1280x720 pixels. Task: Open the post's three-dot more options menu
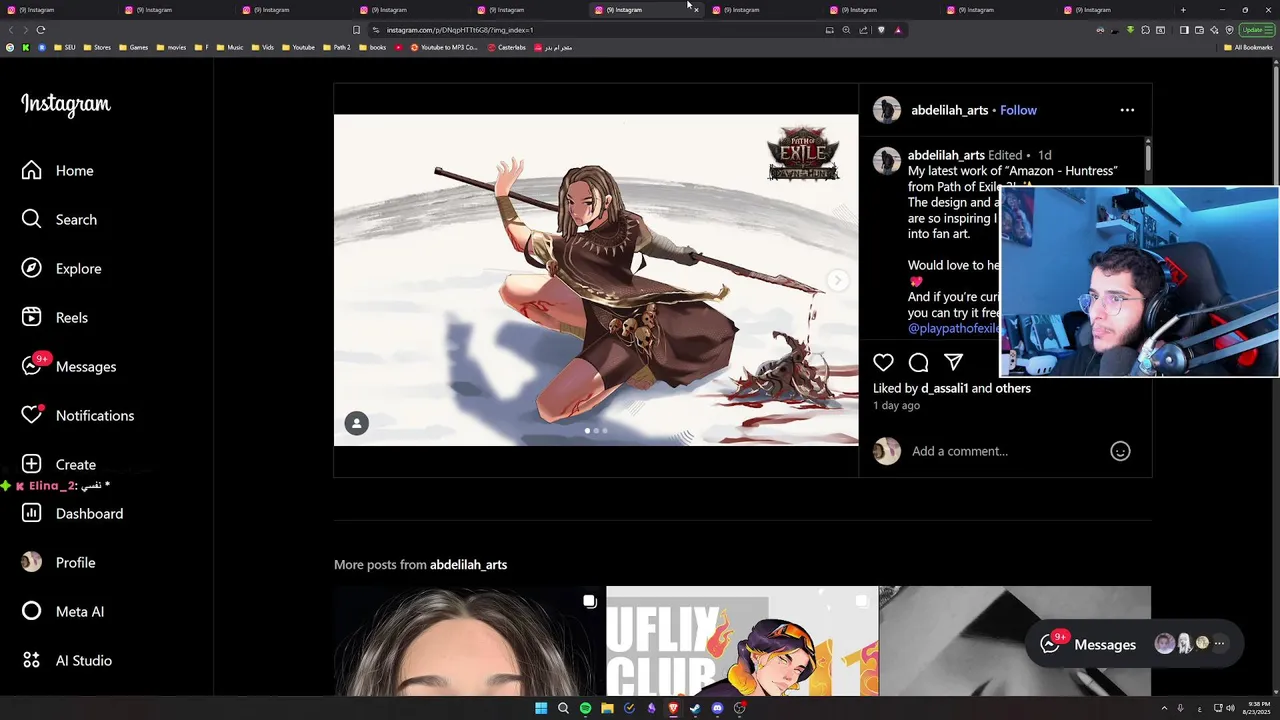[x=1127, y=110]
